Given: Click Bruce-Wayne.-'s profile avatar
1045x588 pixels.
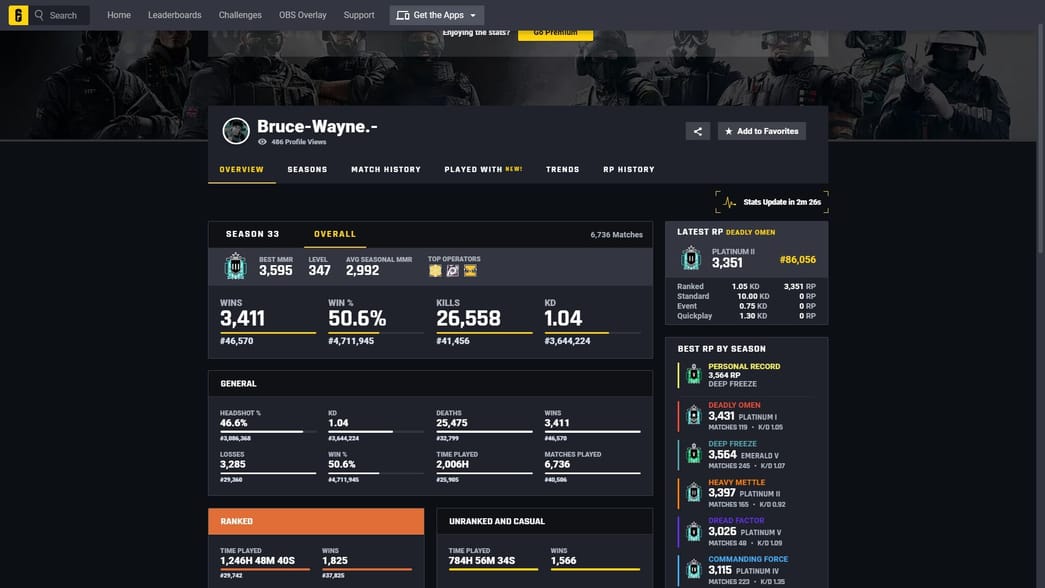Looking at the screenshot, I should click(x=234, y=130).
